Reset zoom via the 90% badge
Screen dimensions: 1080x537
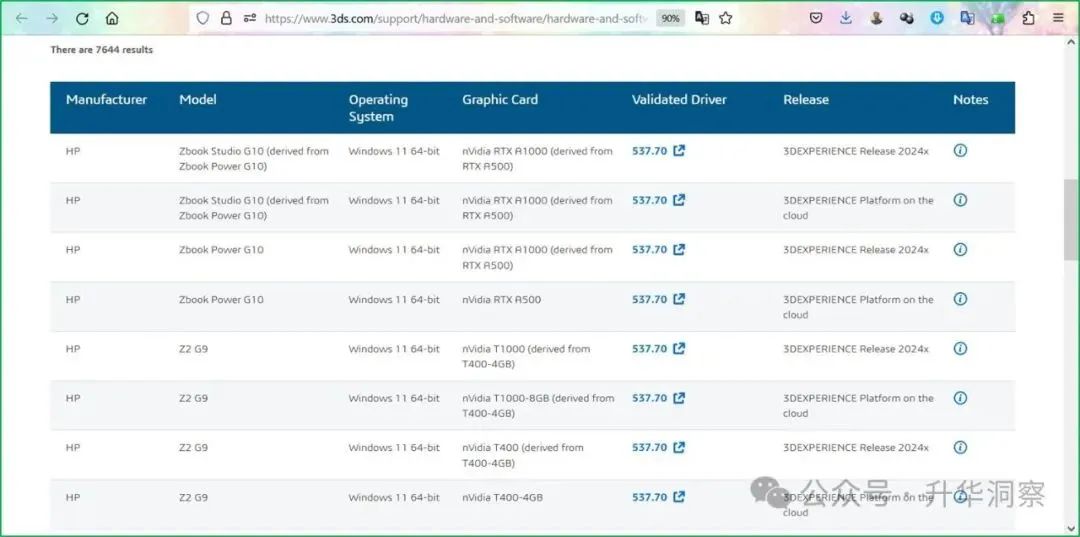670,18
